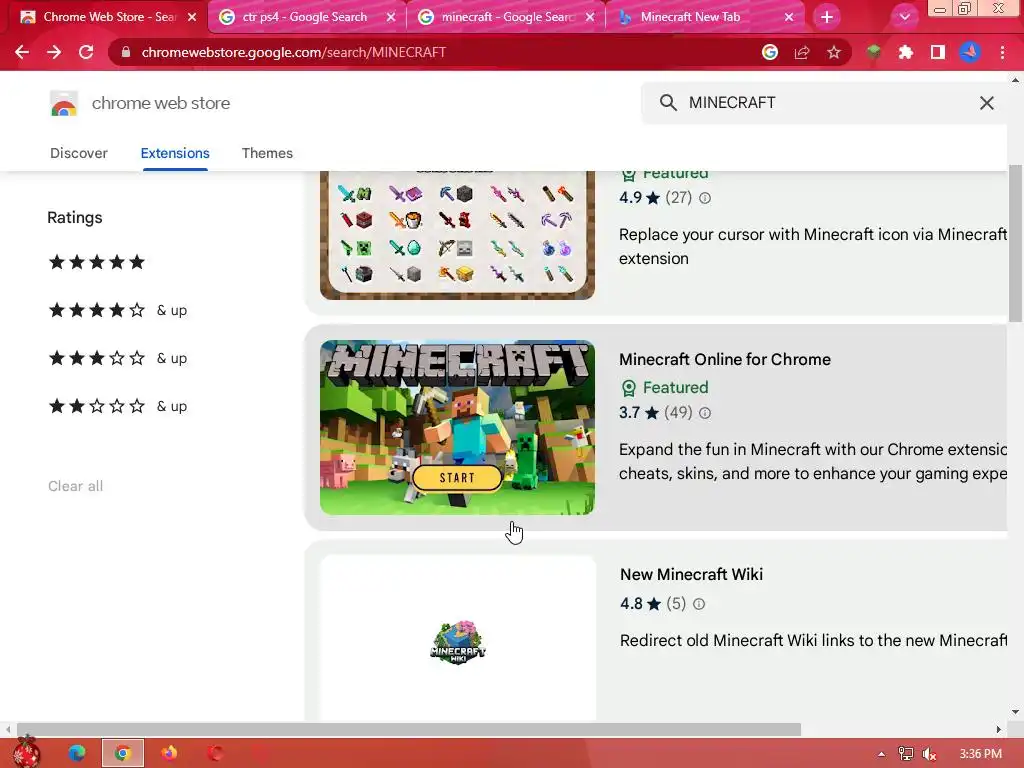Switch to the Extensions tab
This screenshot has width=1024, height=768.
[x=175, y=153]
